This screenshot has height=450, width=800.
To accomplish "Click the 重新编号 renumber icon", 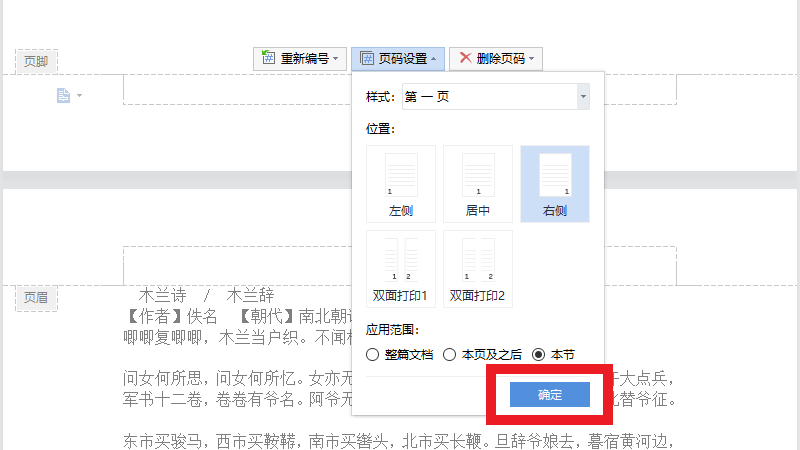I will [x=268, y=59].
